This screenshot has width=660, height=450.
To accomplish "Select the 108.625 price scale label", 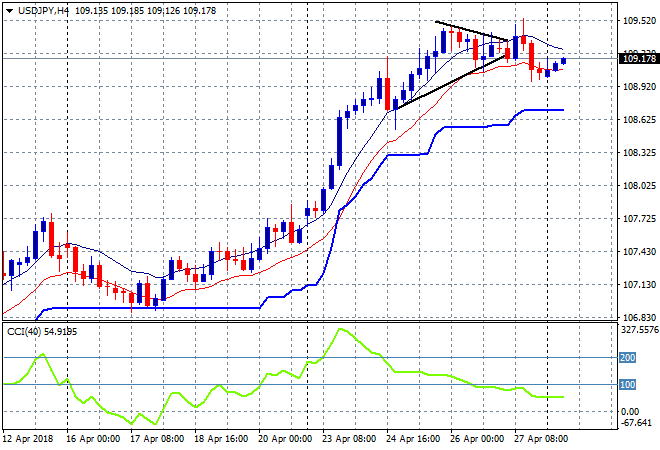I will click(x=639, y=120).
